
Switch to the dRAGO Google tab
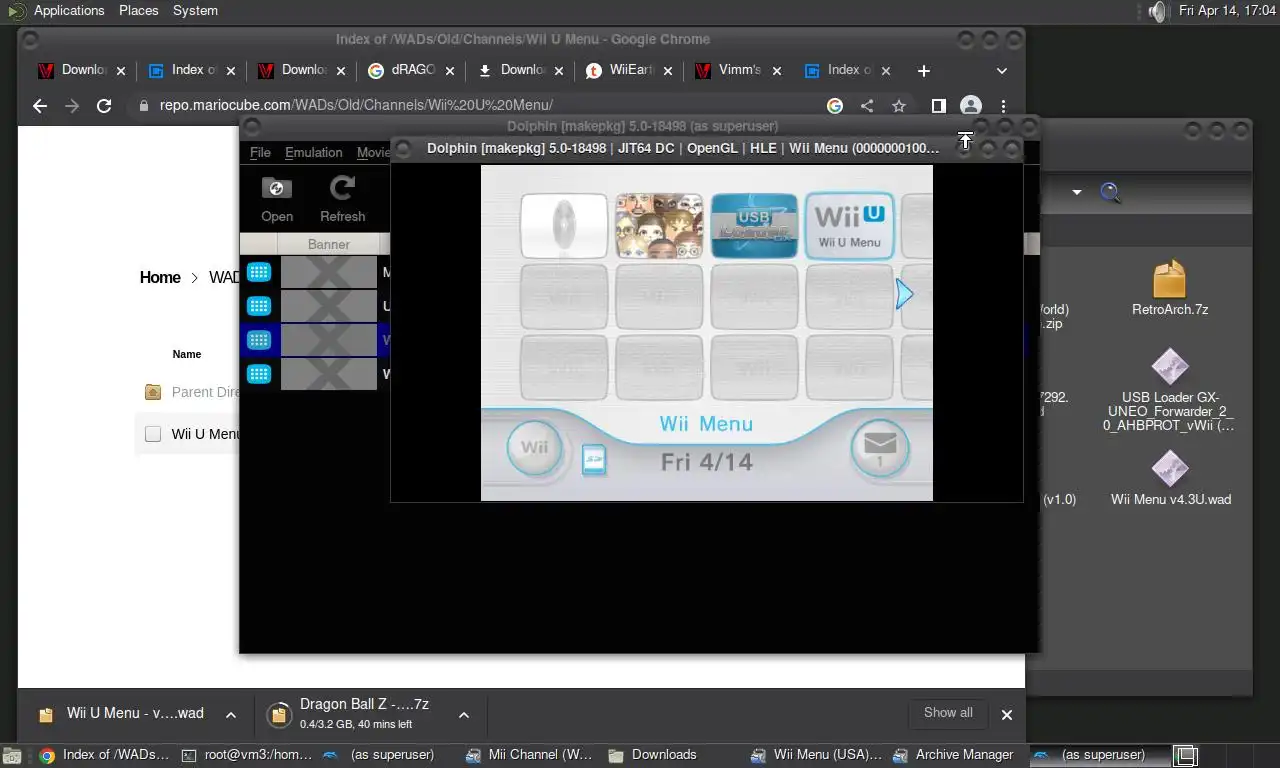411,70
